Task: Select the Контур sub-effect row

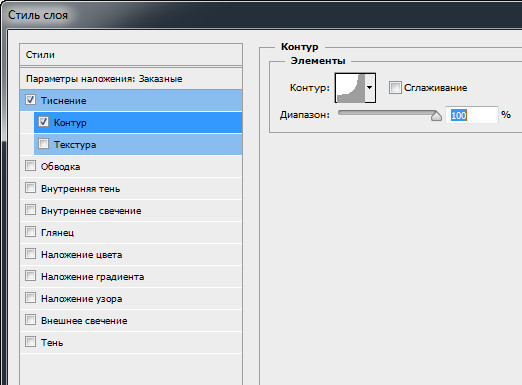Action: 138,122
